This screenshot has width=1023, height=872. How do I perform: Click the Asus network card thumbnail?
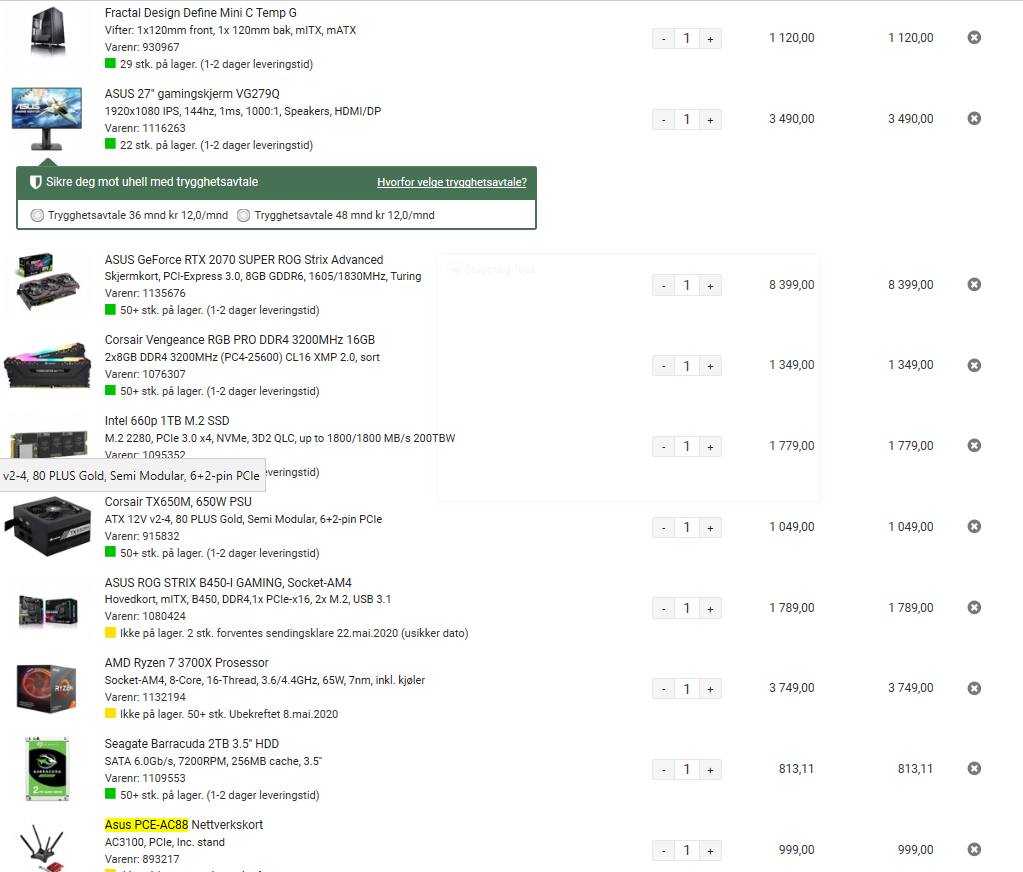[x=42, y=847]
